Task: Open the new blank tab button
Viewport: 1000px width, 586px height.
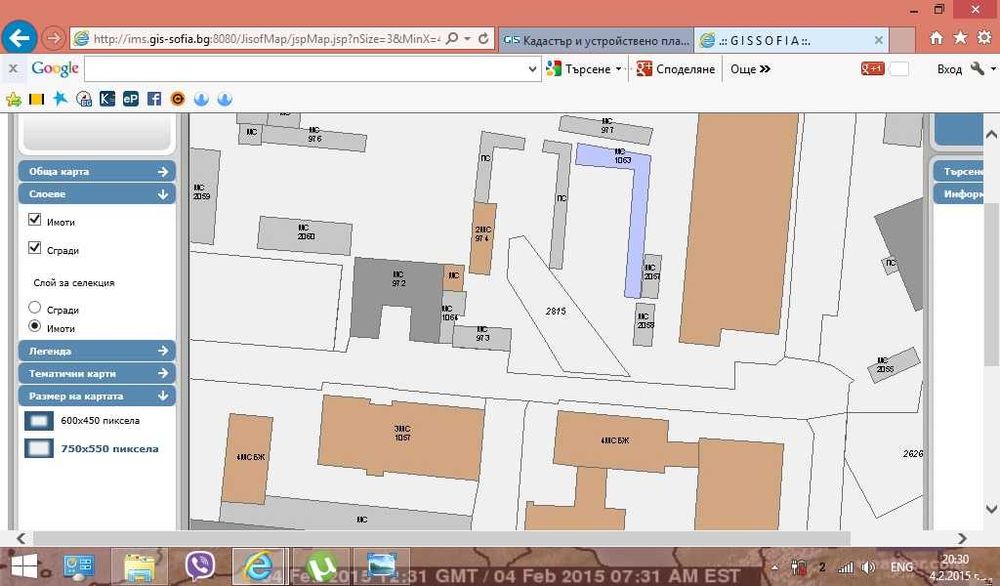Action: pyautogui.click(x=902, y=40)
